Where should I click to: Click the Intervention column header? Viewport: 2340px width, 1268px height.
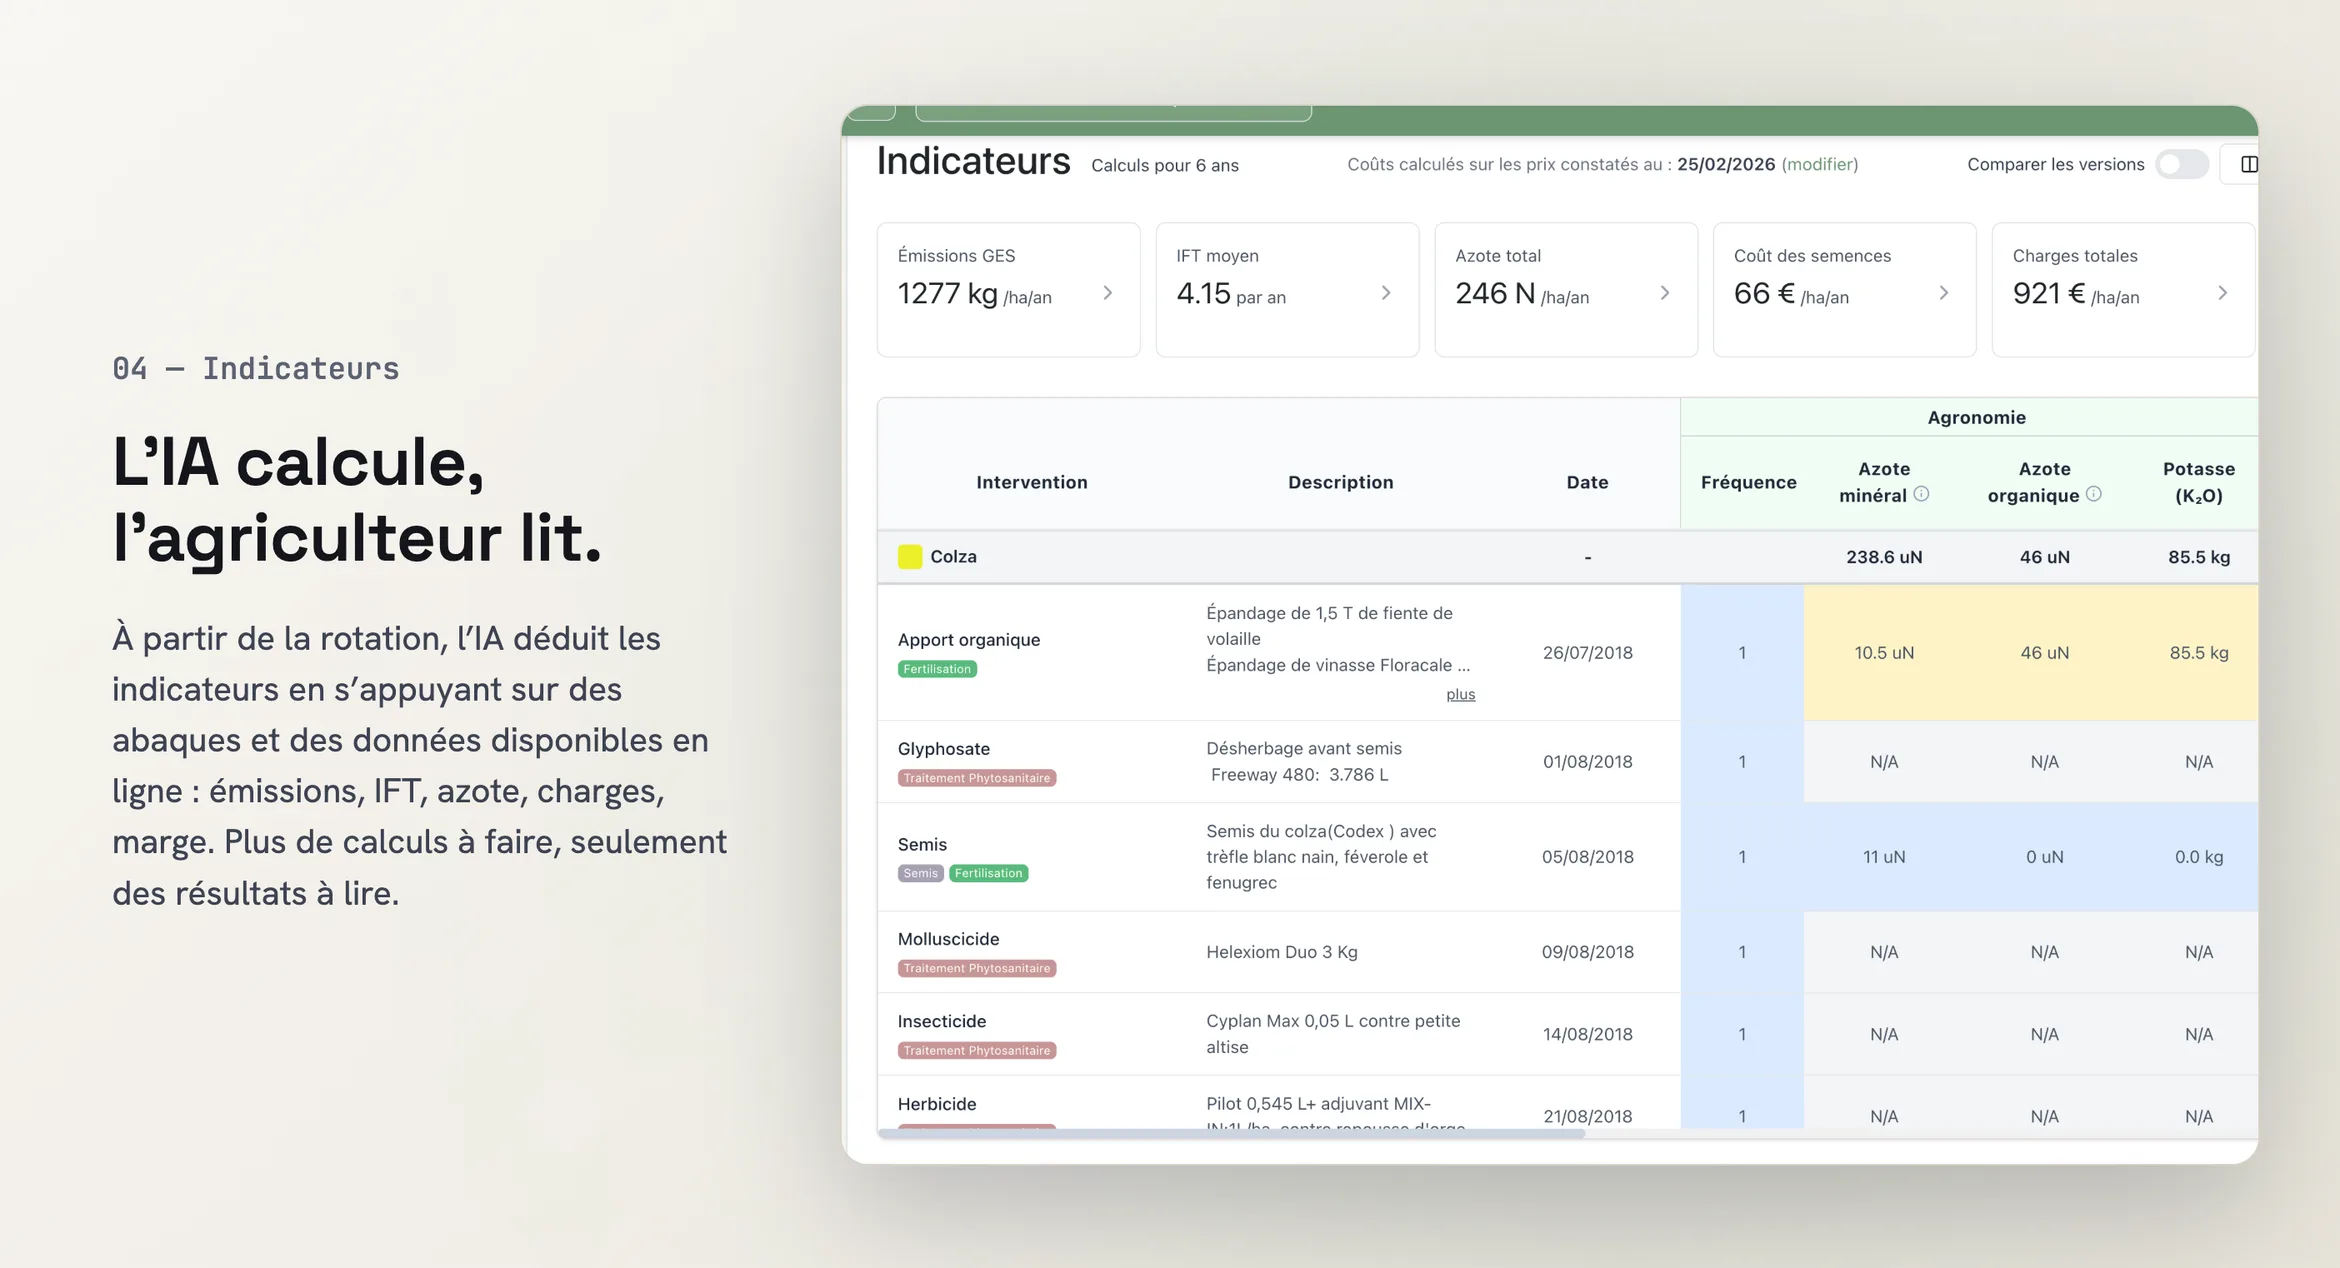(x=1031, y=482)
